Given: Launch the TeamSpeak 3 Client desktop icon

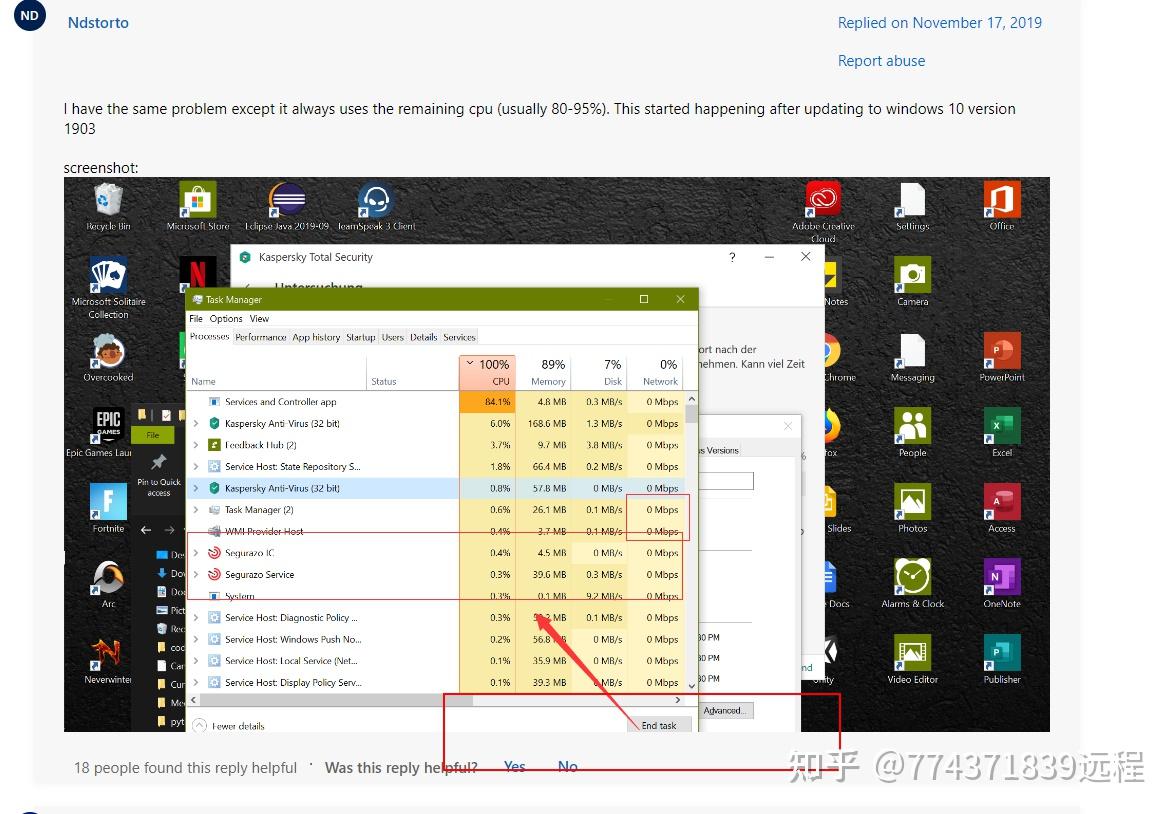Looking at the screenshot, I should [377, 200].
